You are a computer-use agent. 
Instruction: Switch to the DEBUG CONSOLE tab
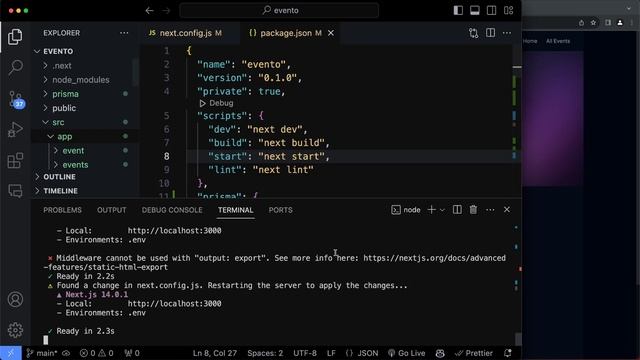pyautogui.click(x=172, y=210)
